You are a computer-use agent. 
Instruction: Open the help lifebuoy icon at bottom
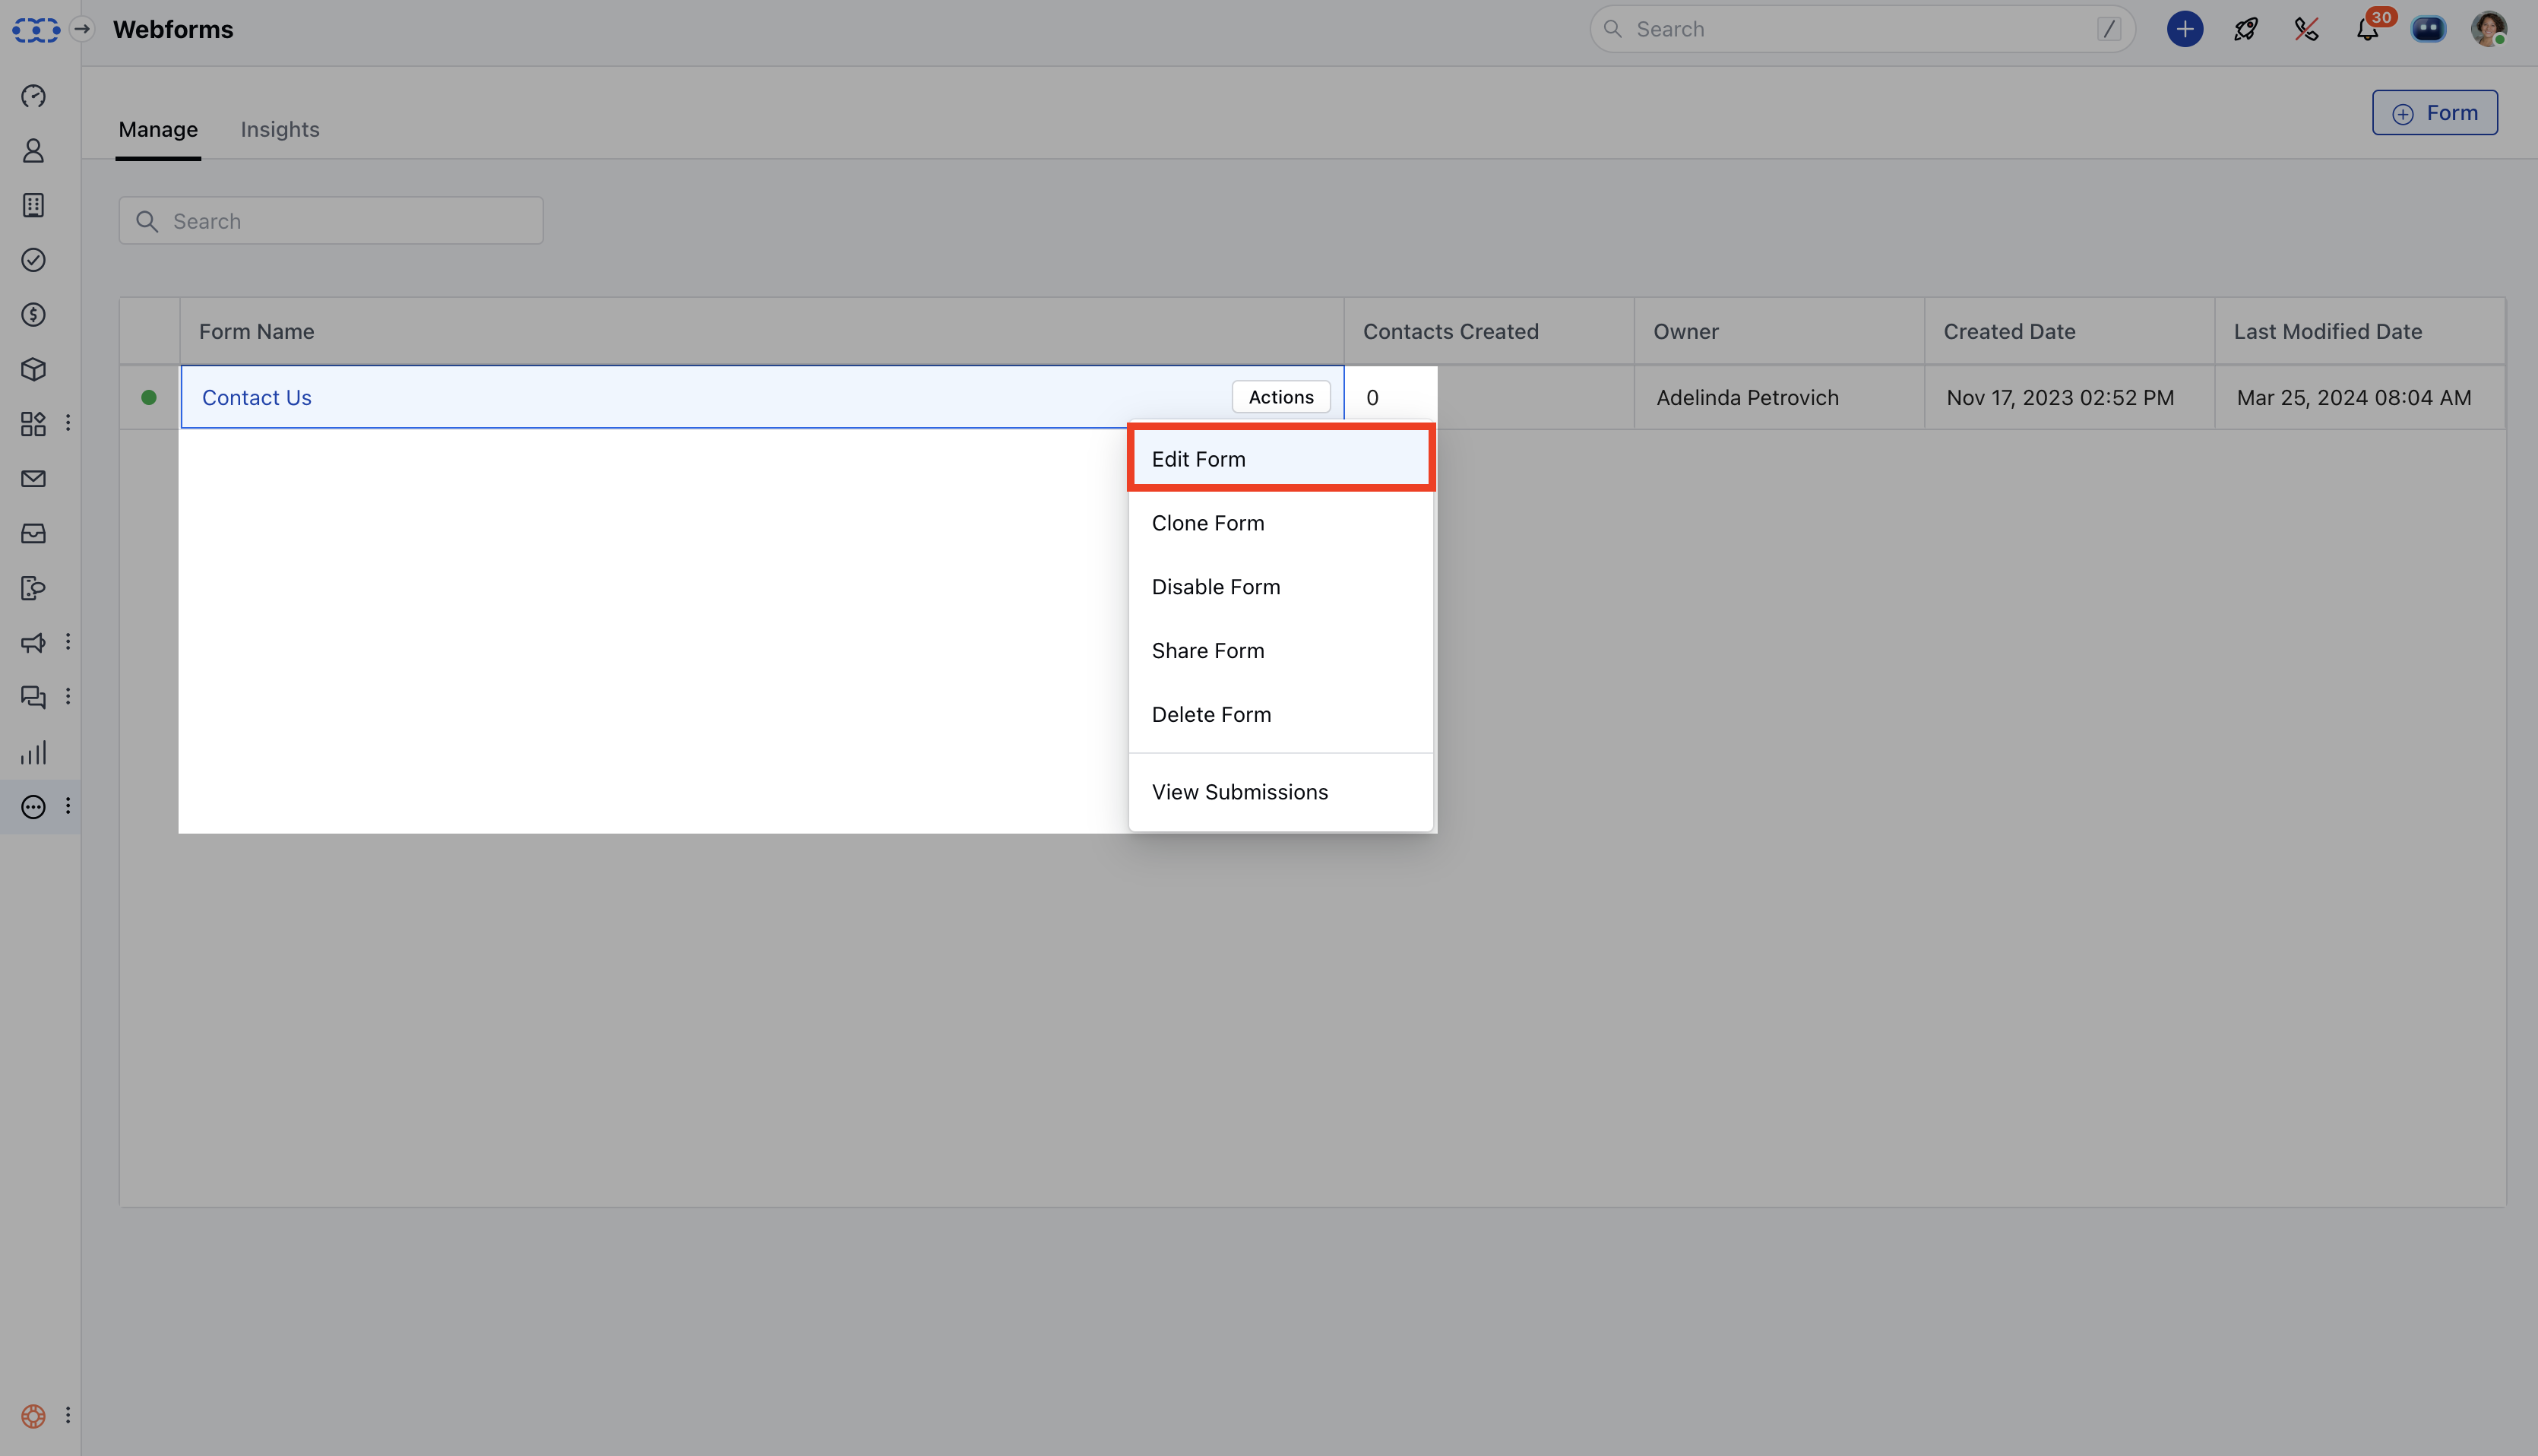(x=33, y=1416)
